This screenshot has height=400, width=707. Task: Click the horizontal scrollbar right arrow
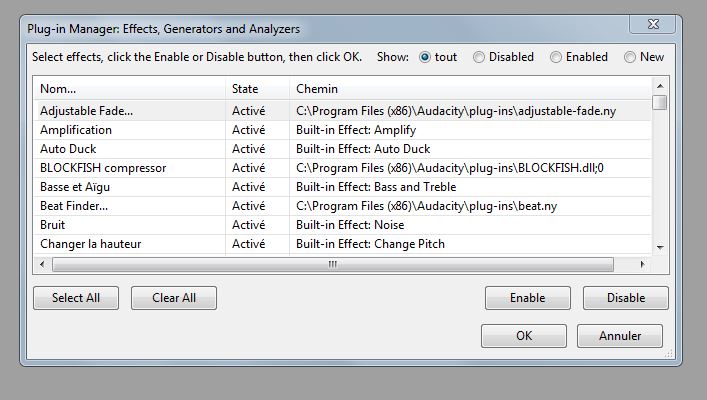tap(642, 264)
